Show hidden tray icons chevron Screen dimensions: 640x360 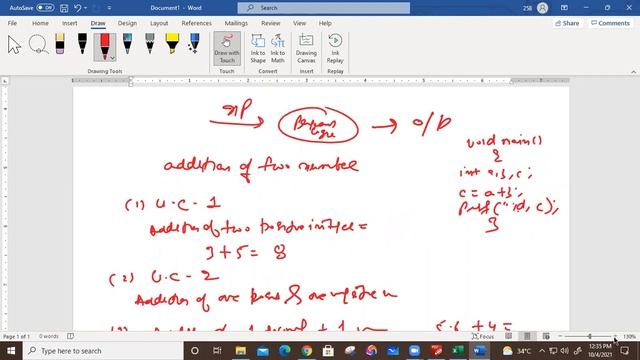[542, 351]
